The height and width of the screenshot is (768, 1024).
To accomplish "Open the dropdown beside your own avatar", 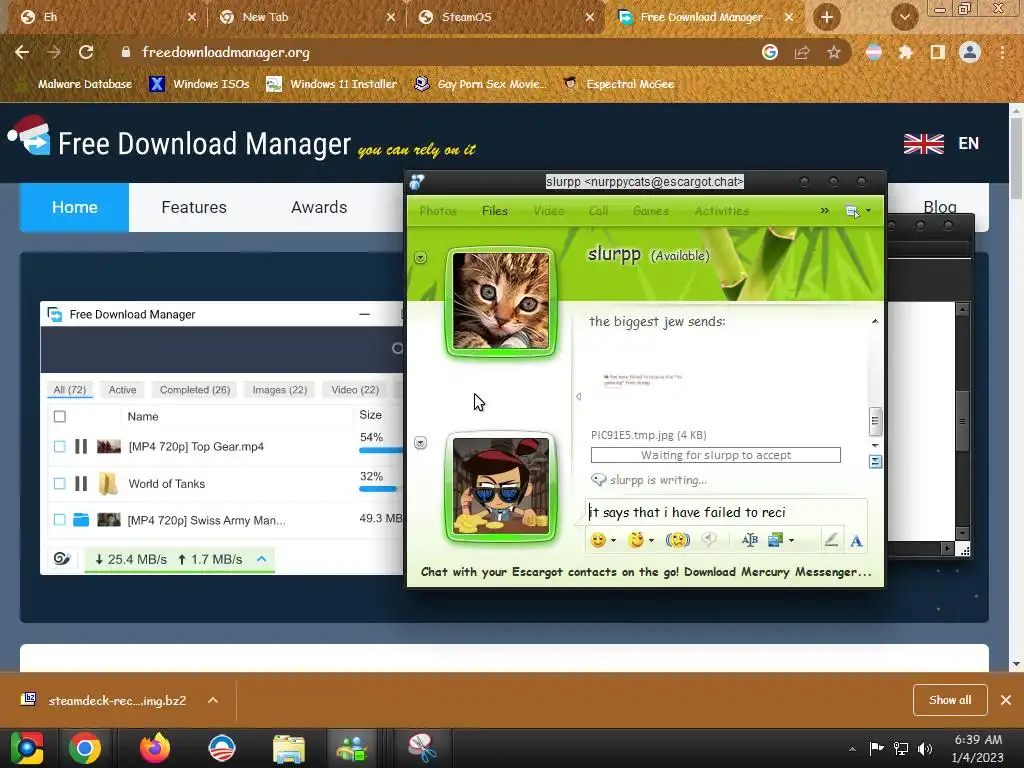I will pyautogui.click(x=421, y=443).
